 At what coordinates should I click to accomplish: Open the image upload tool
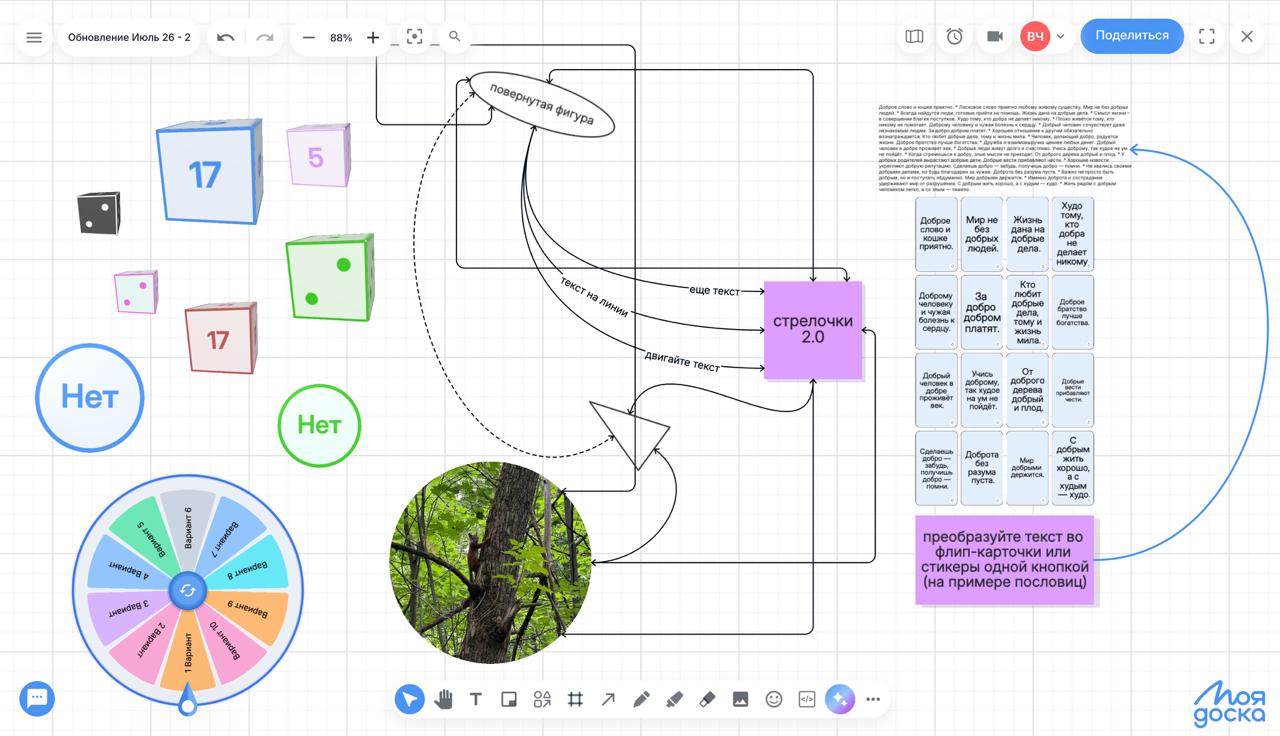click(x=740, y=699)
